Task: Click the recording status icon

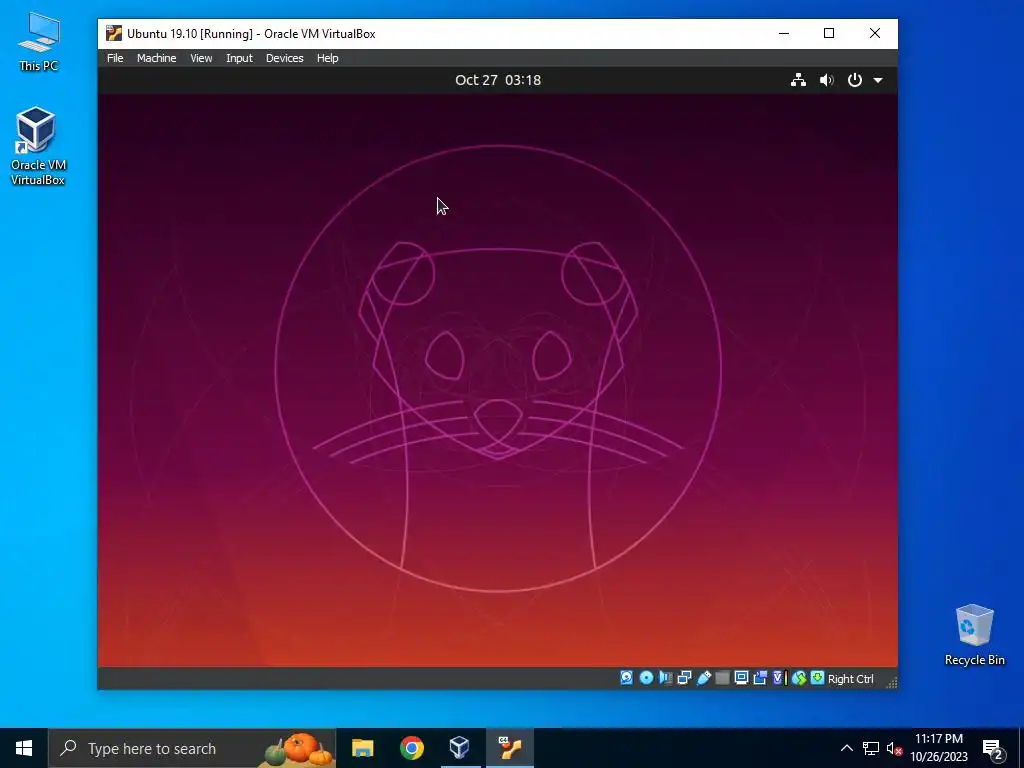Action: [760, 678]
